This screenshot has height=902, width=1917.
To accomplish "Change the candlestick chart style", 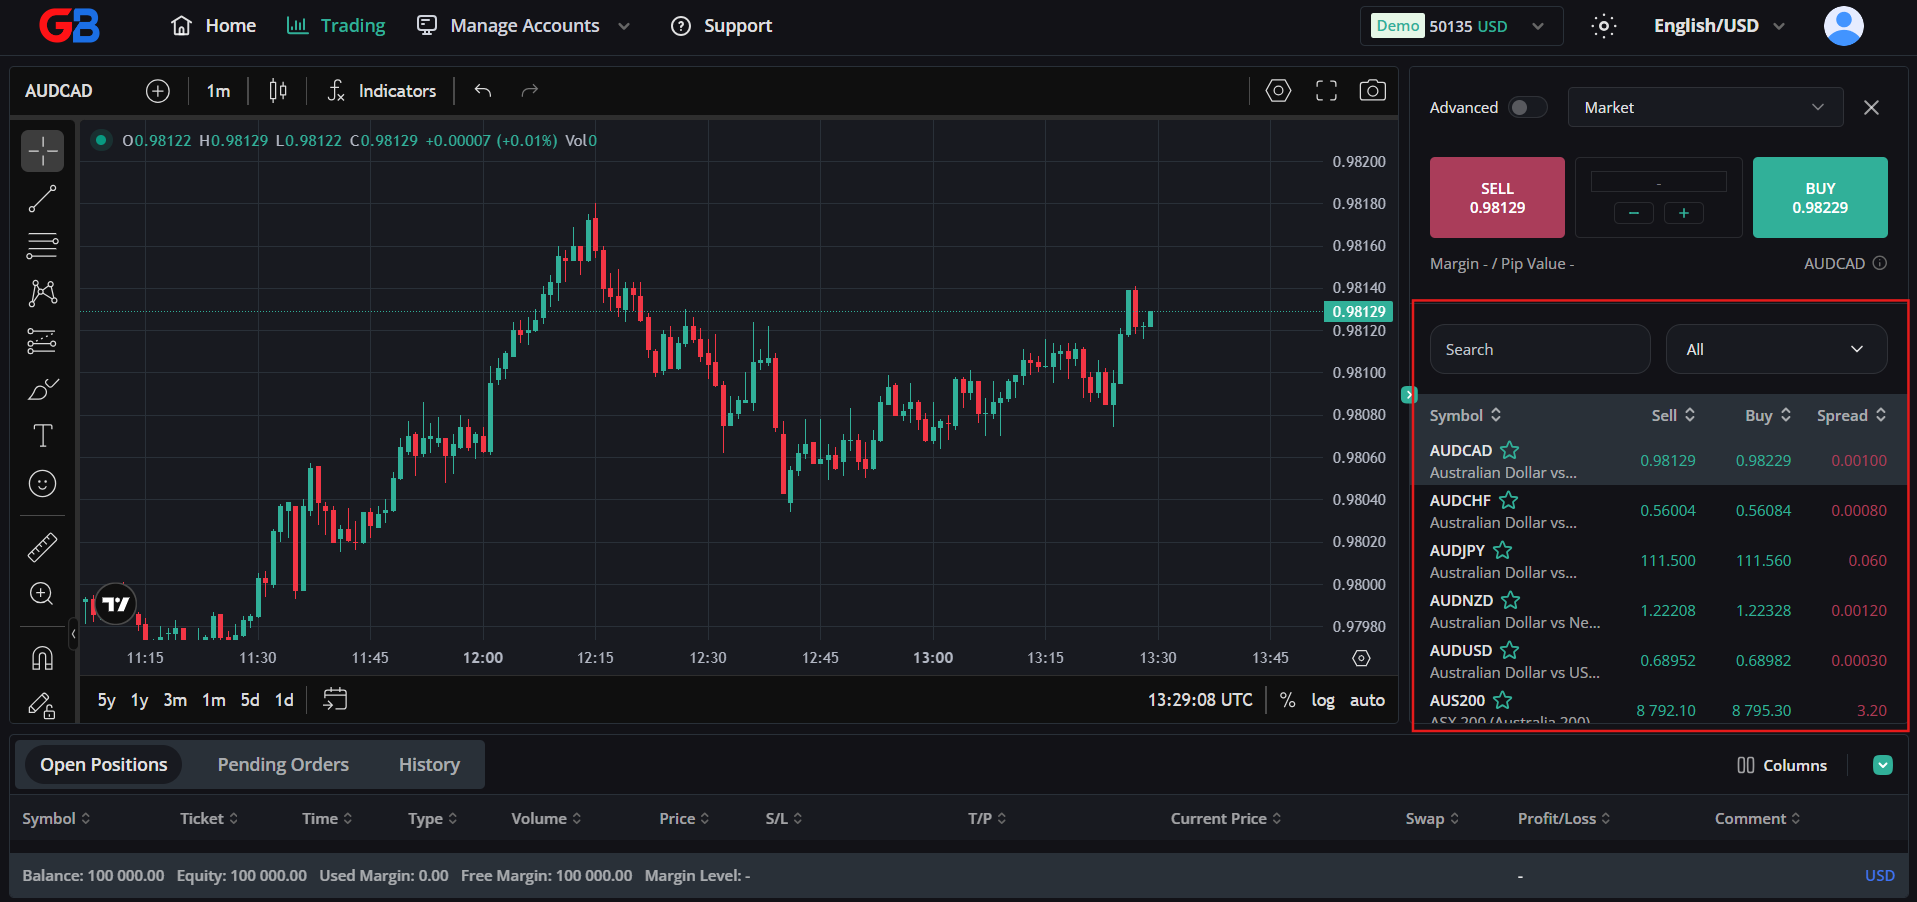I will tap(278, 91).
